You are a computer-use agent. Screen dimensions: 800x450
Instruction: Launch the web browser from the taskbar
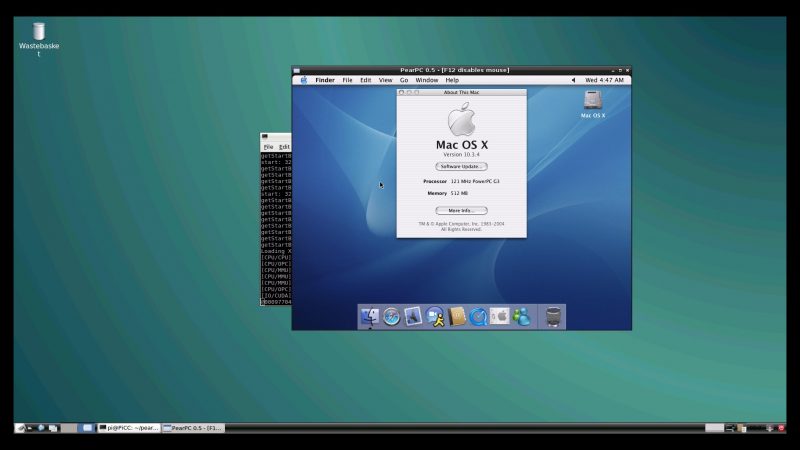[x=41, y=428]
